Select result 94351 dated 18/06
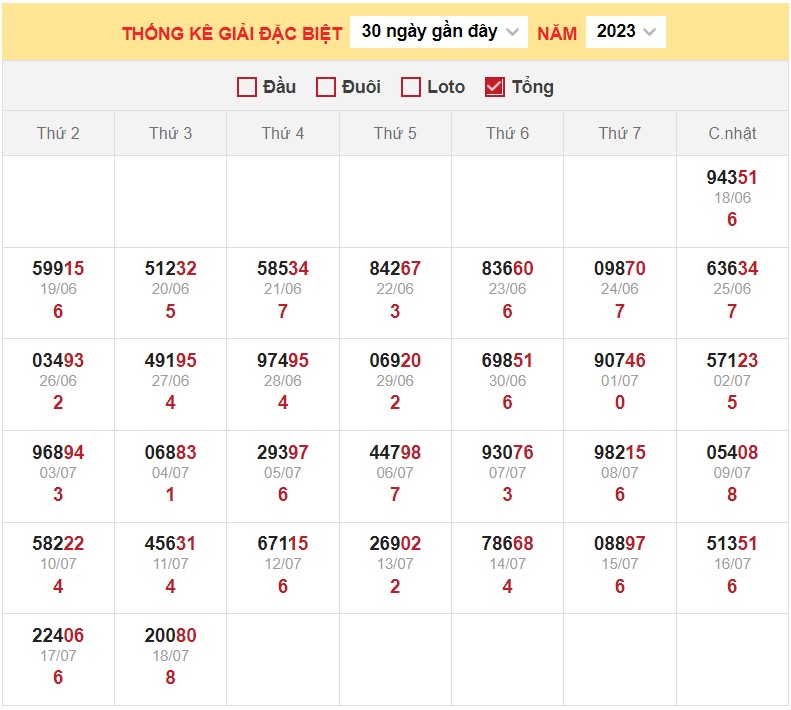 732,178
